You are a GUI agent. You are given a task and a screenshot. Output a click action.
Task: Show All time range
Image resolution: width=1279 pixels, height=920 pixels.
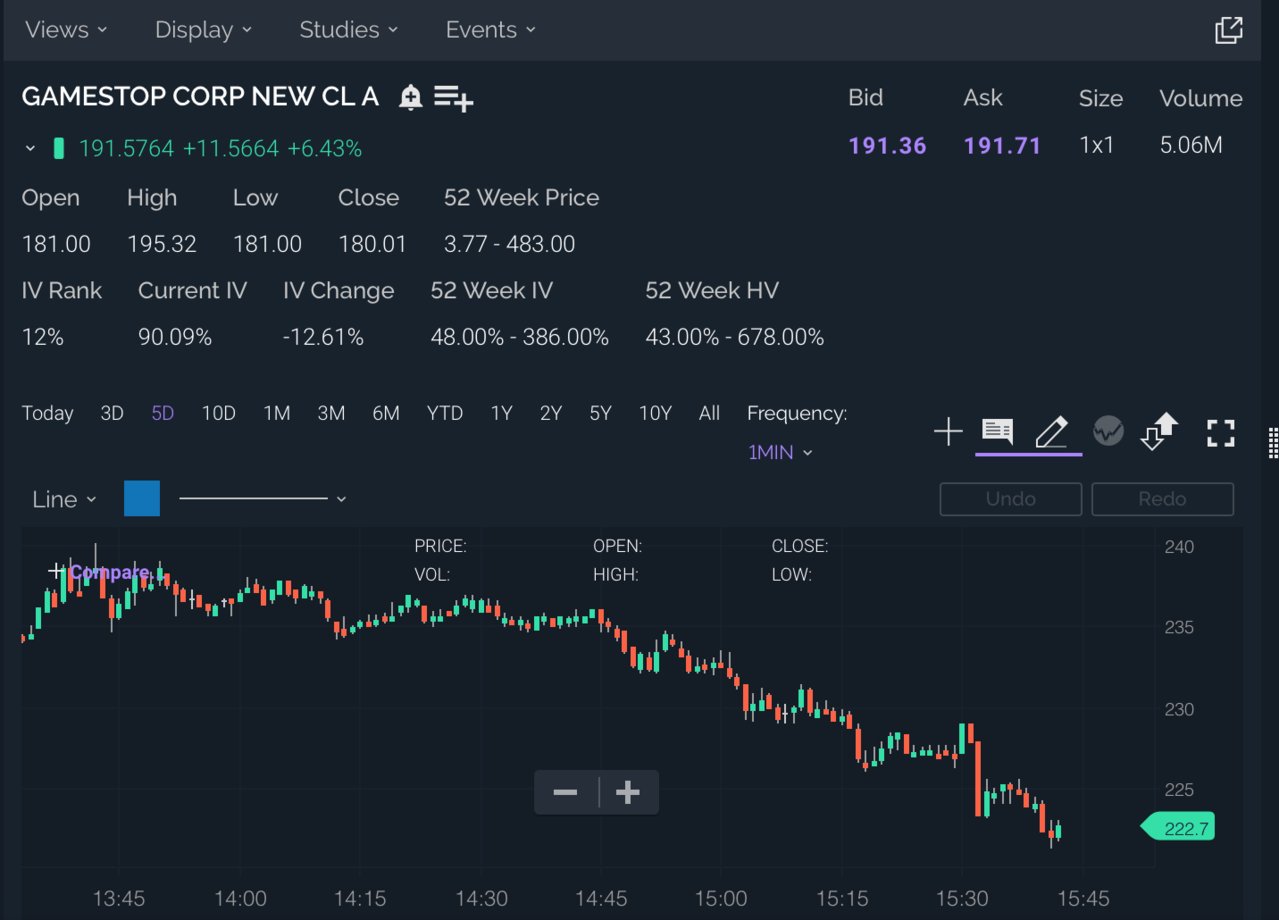pyautogui.click(x=709, y=413)
